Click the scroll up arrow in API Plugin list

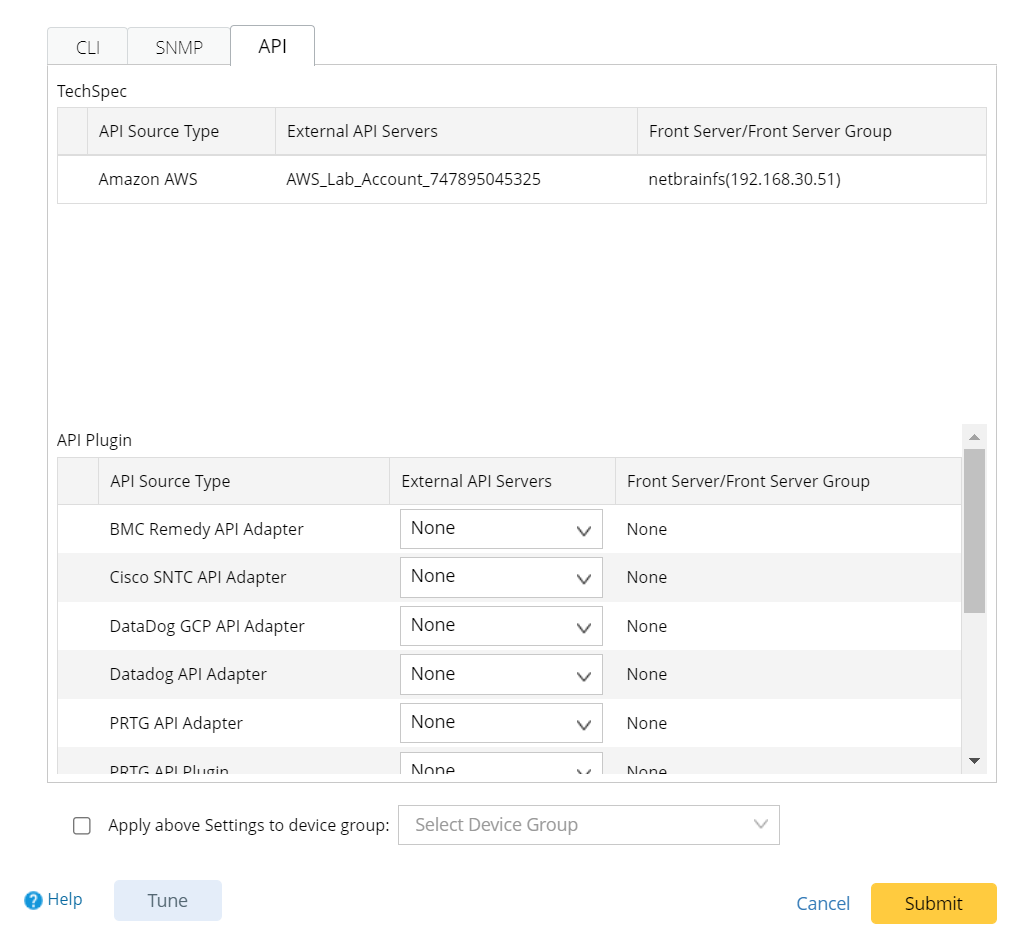pyautogui.click(x=974, y=437)
